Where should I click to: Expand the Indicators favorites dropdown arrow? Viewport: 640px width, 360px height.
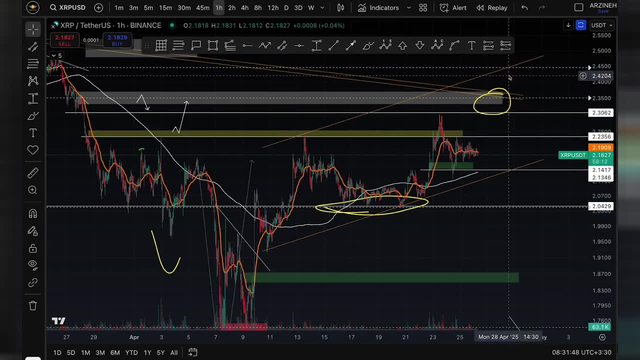click(x=409, y=8)
